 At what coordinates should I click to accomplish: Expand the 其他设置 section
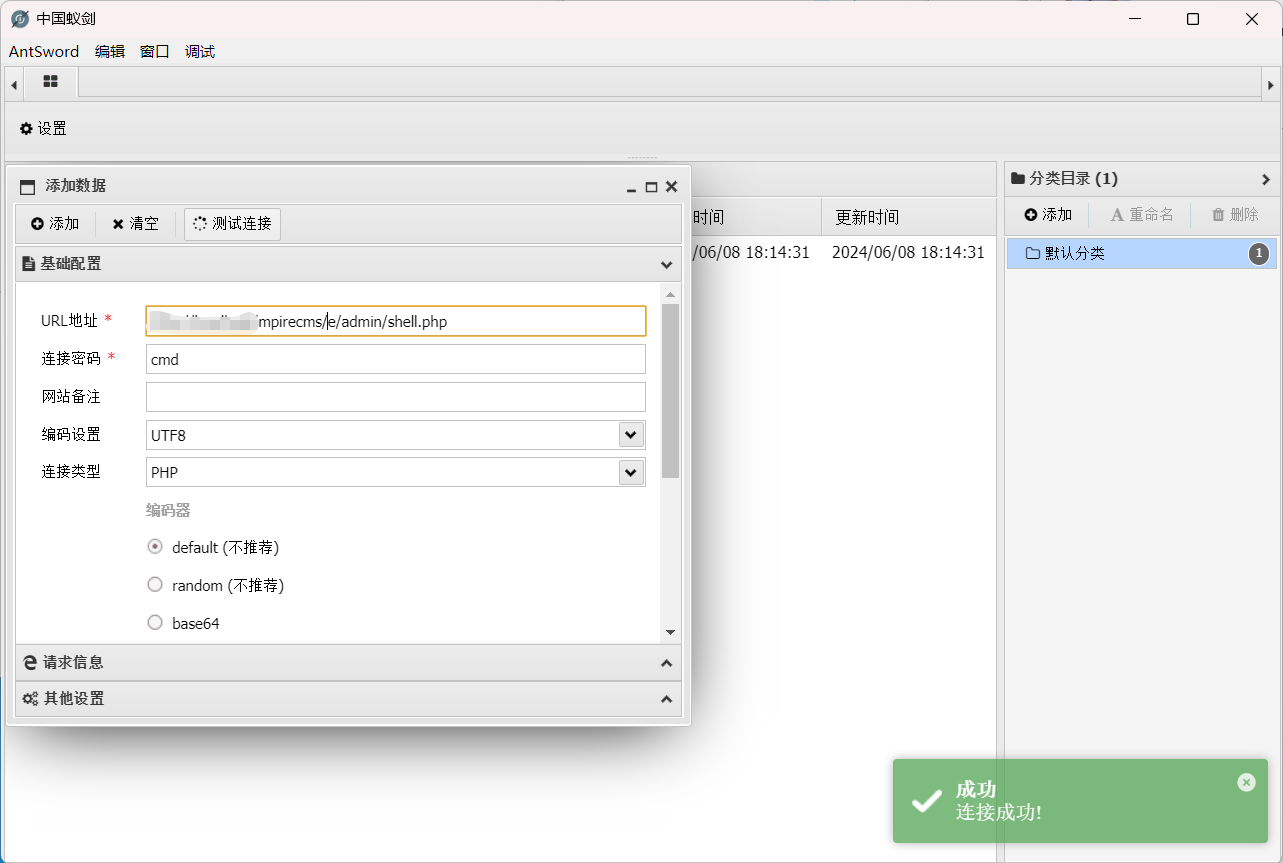point(349,699)
